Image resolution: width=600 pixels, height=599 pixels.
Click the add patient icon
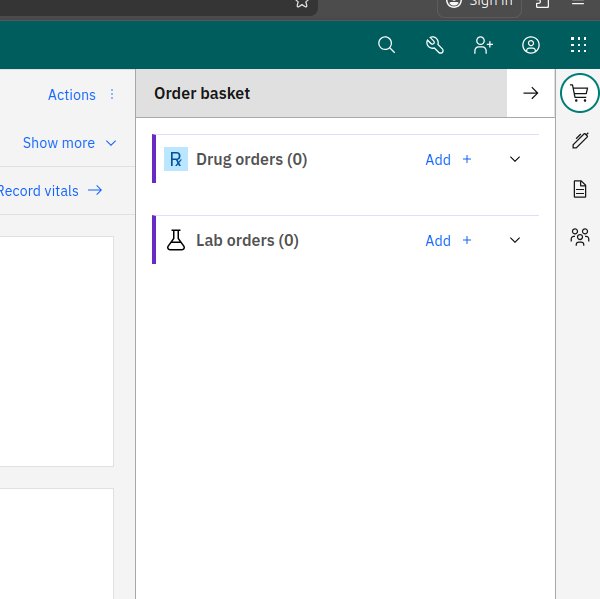483,45
